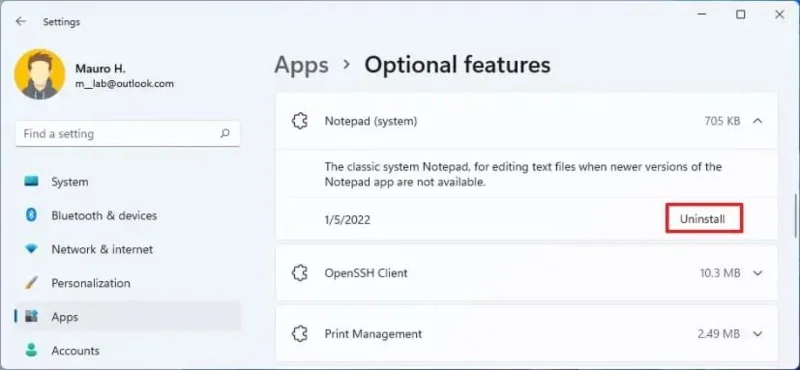The width and height of the screenshot is (800, 370).
Task: Click the 1/5/2022 install date
Action: click(347, 219)
